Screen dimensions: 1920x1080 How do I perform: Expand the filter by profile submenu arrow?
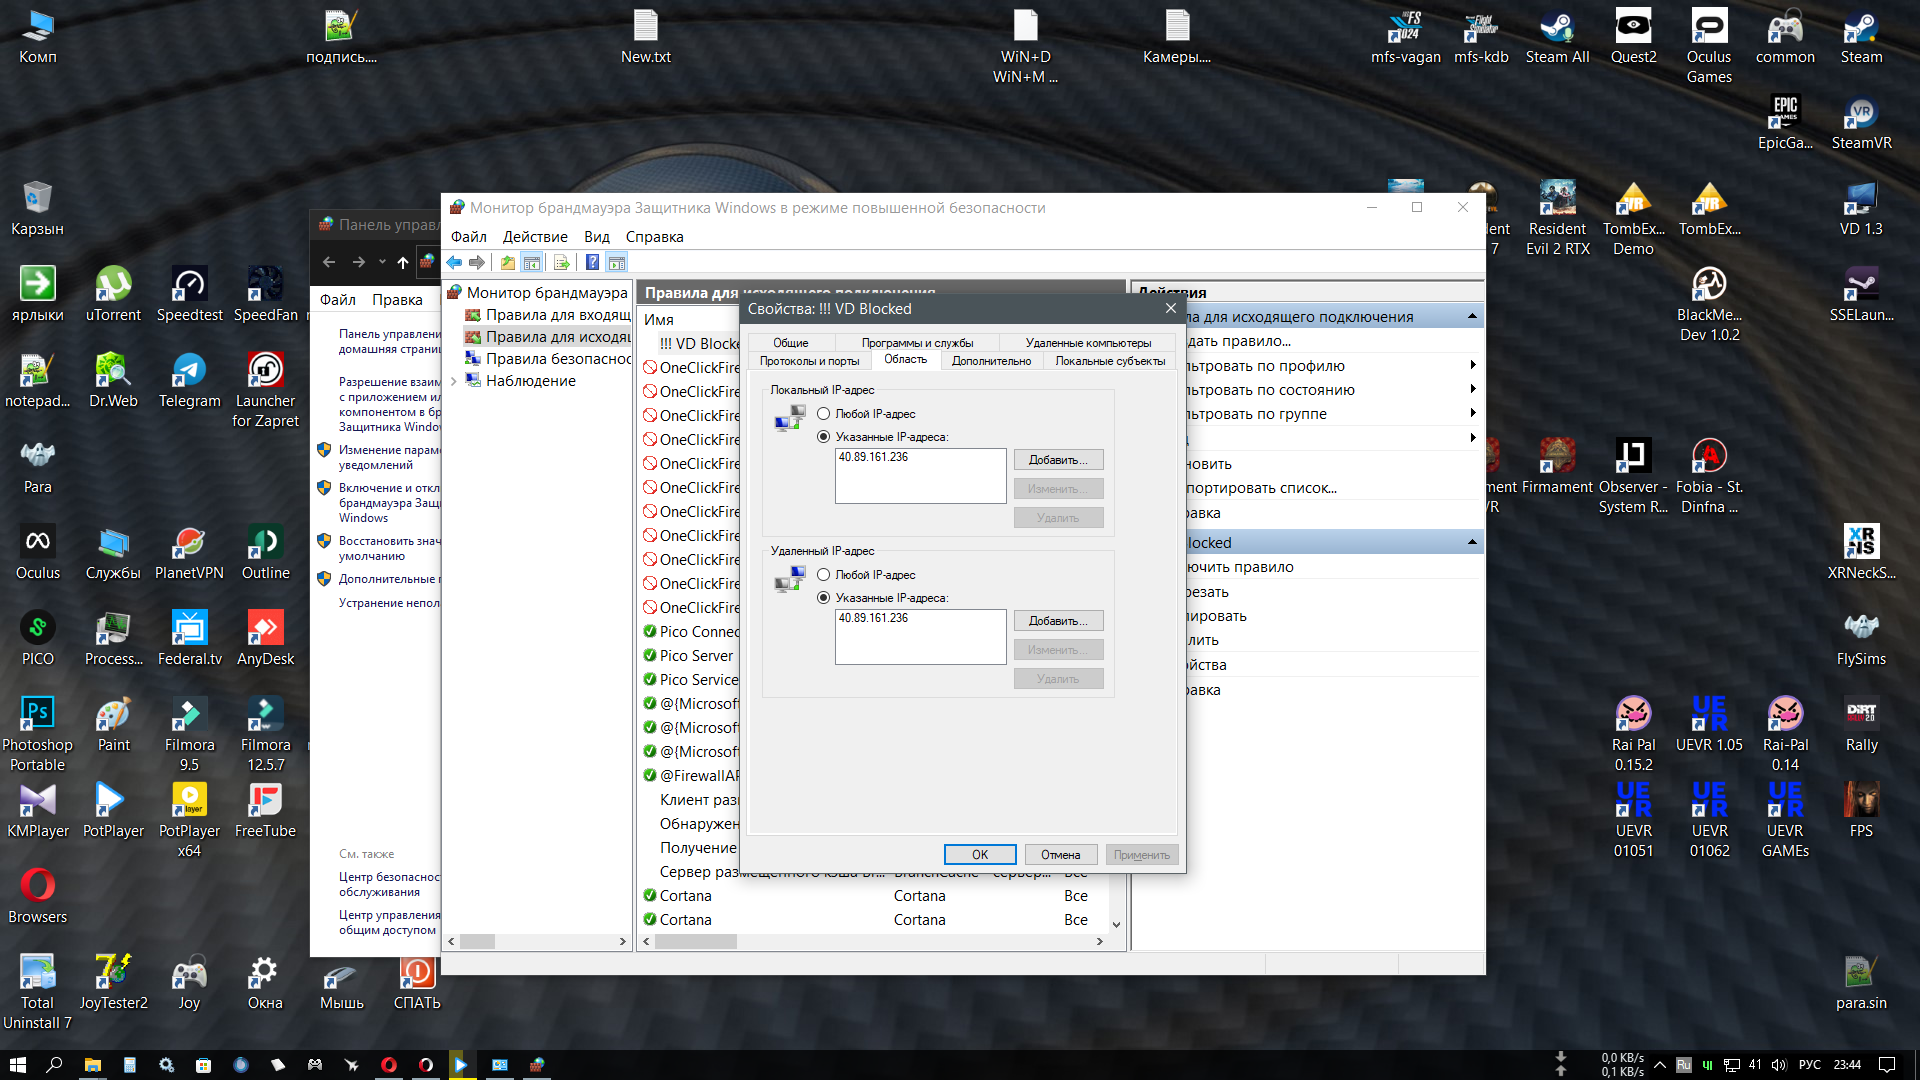(x=1472, y=365)
